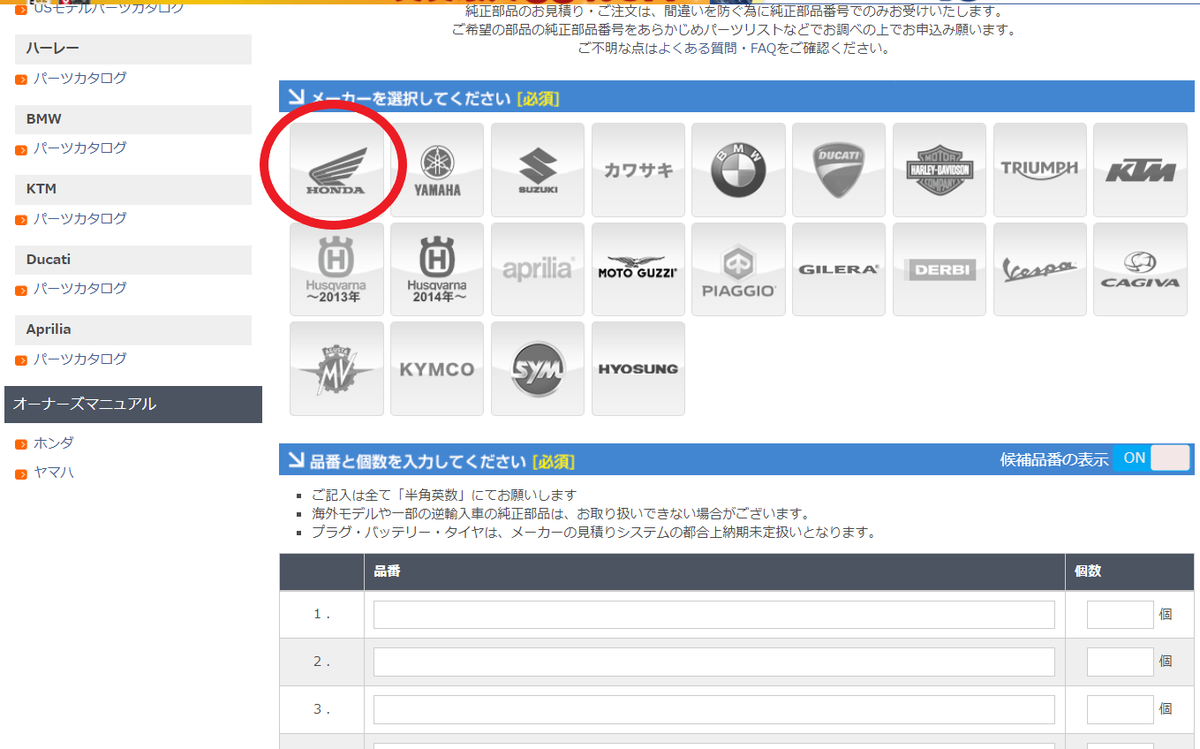Screen dimensions: 1200x749
Task: Click part number field in row 2
Action: (714, 661)
